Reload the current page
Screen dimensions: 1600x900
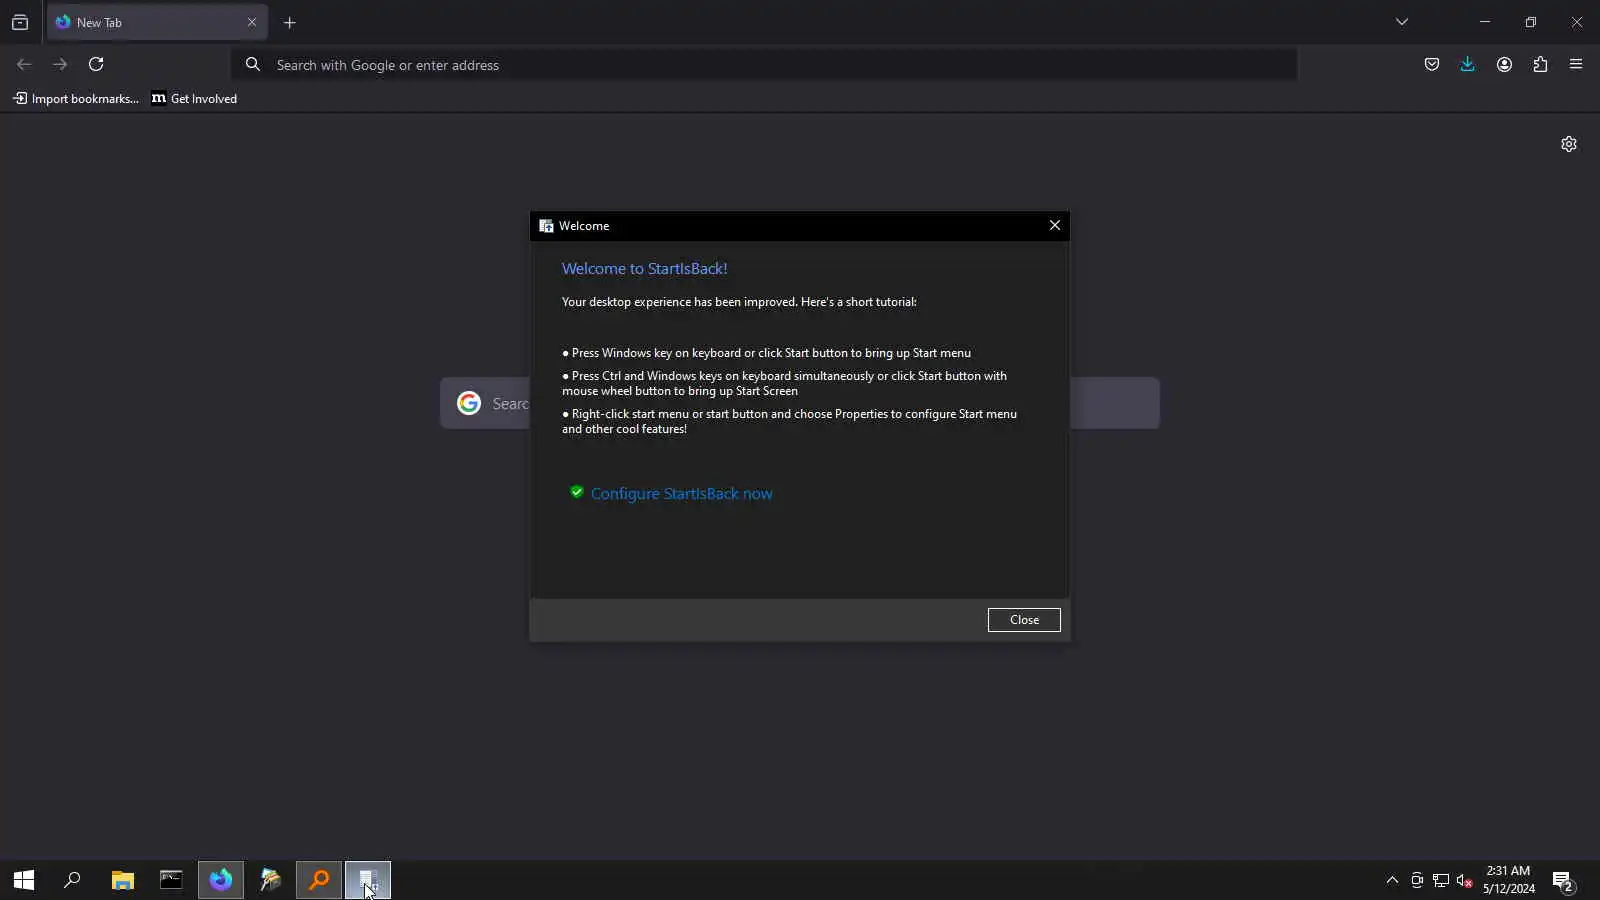click(96, 64)
